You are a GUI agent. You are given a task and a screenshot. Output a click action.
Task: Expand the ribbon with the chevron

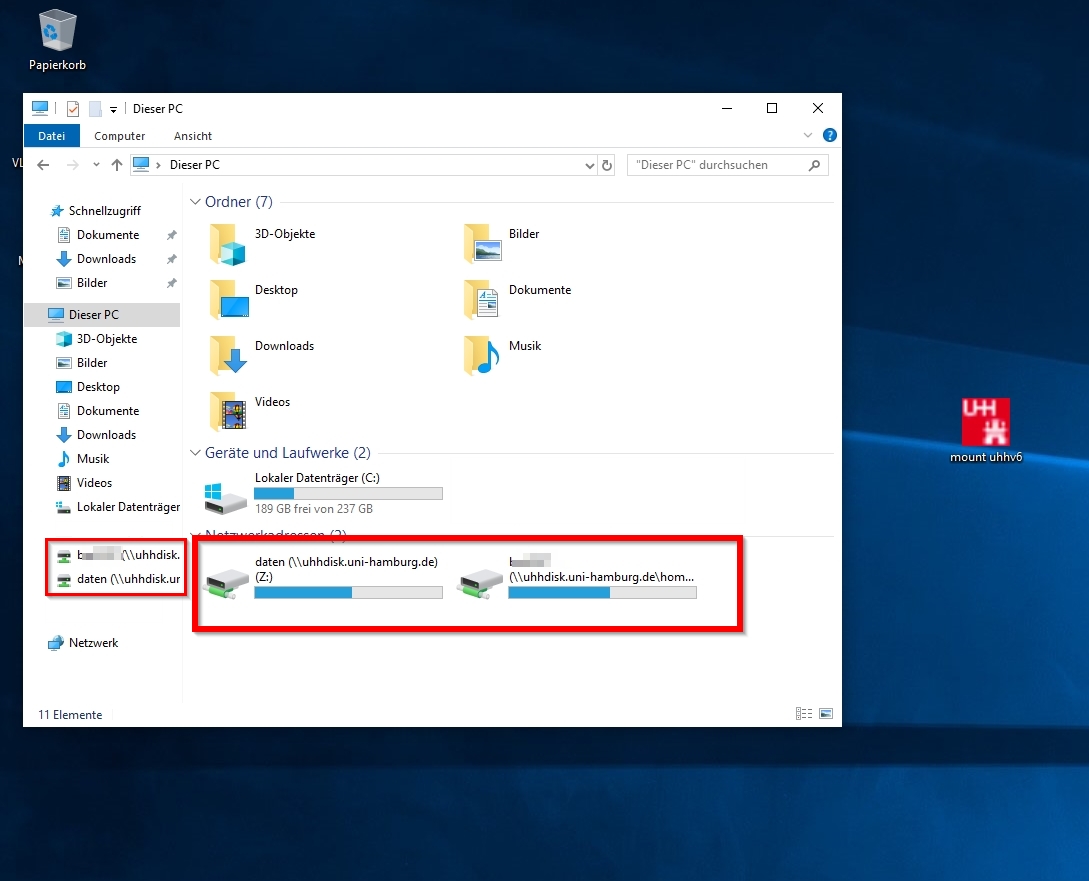click(x=808, y=136)
